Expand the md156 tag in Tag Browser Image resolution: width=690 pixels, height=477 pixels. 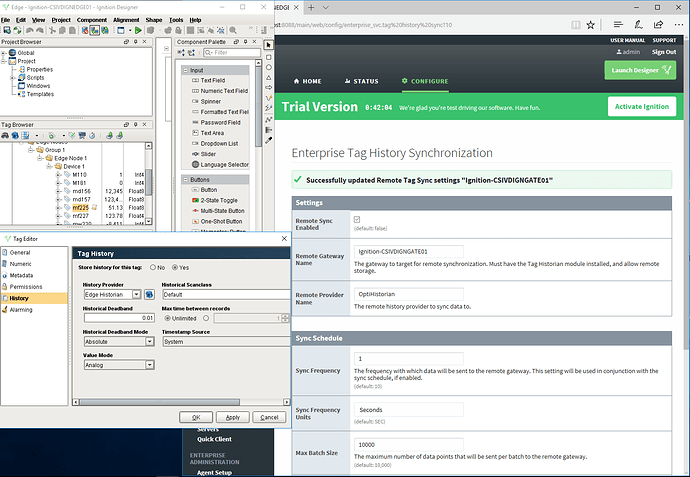(58, 191)
